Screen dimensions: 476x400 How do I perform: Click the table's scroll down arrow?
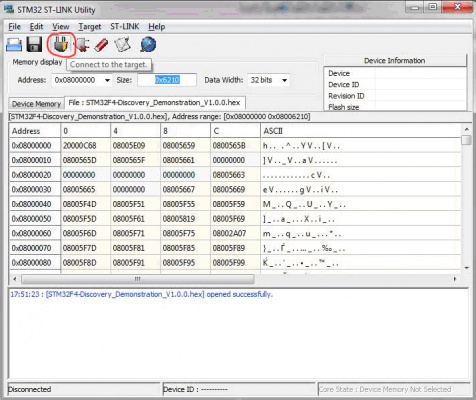point(466,268)
